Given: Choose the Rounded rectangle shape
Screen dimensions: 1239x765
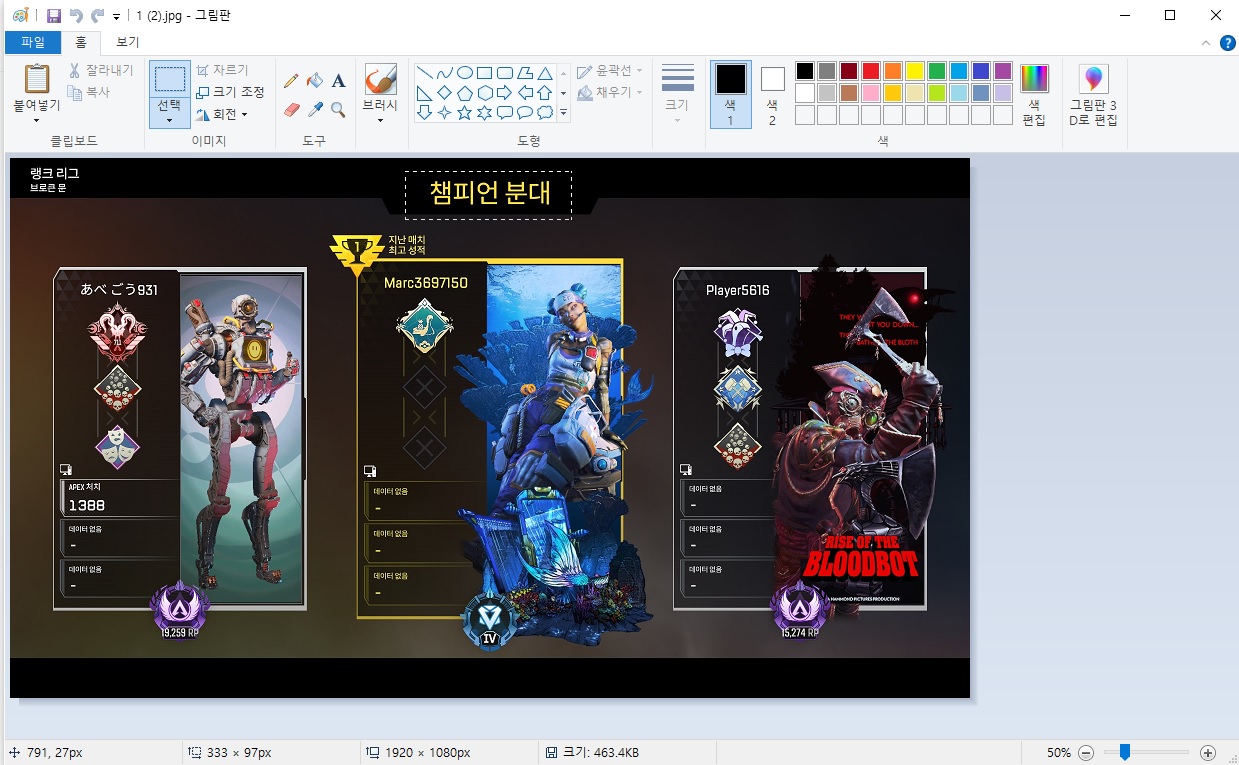Looking at the screenshot, I should [x=504, y=73].
